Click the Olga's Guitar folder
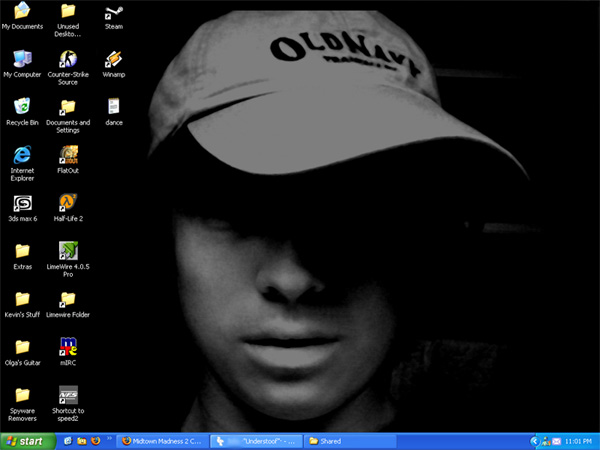Screen dimensions: 600x450 (22, 347)
